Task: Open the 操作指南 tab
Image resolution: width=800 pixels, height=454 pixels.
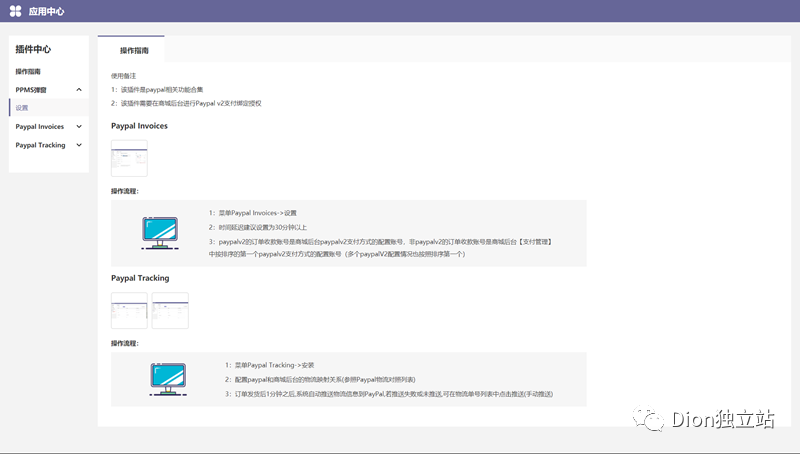Action: tap(134, 50)
